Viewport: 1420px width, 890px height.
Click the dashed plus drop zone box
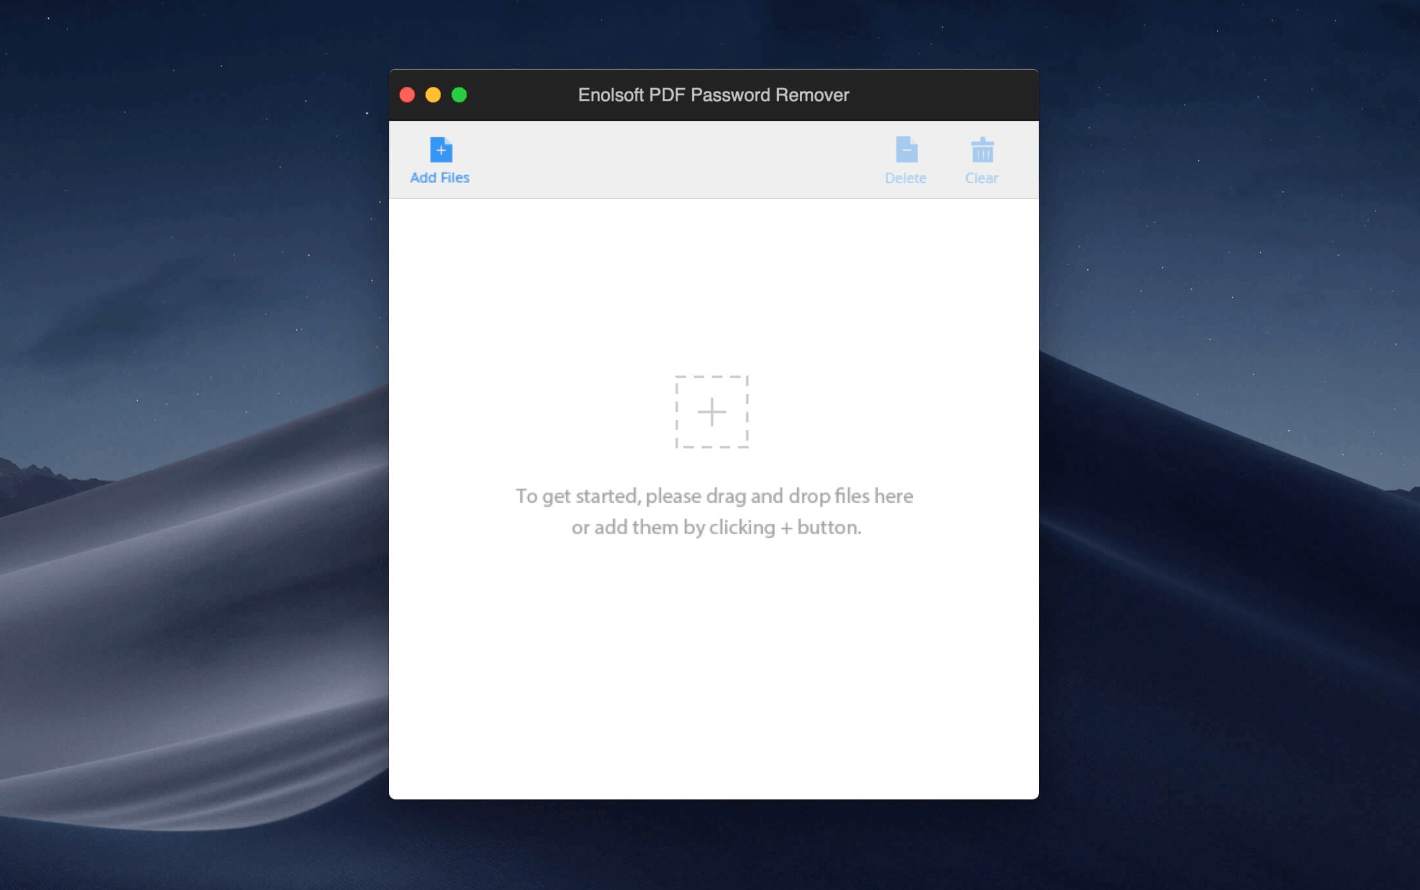(x=712, y=412)
